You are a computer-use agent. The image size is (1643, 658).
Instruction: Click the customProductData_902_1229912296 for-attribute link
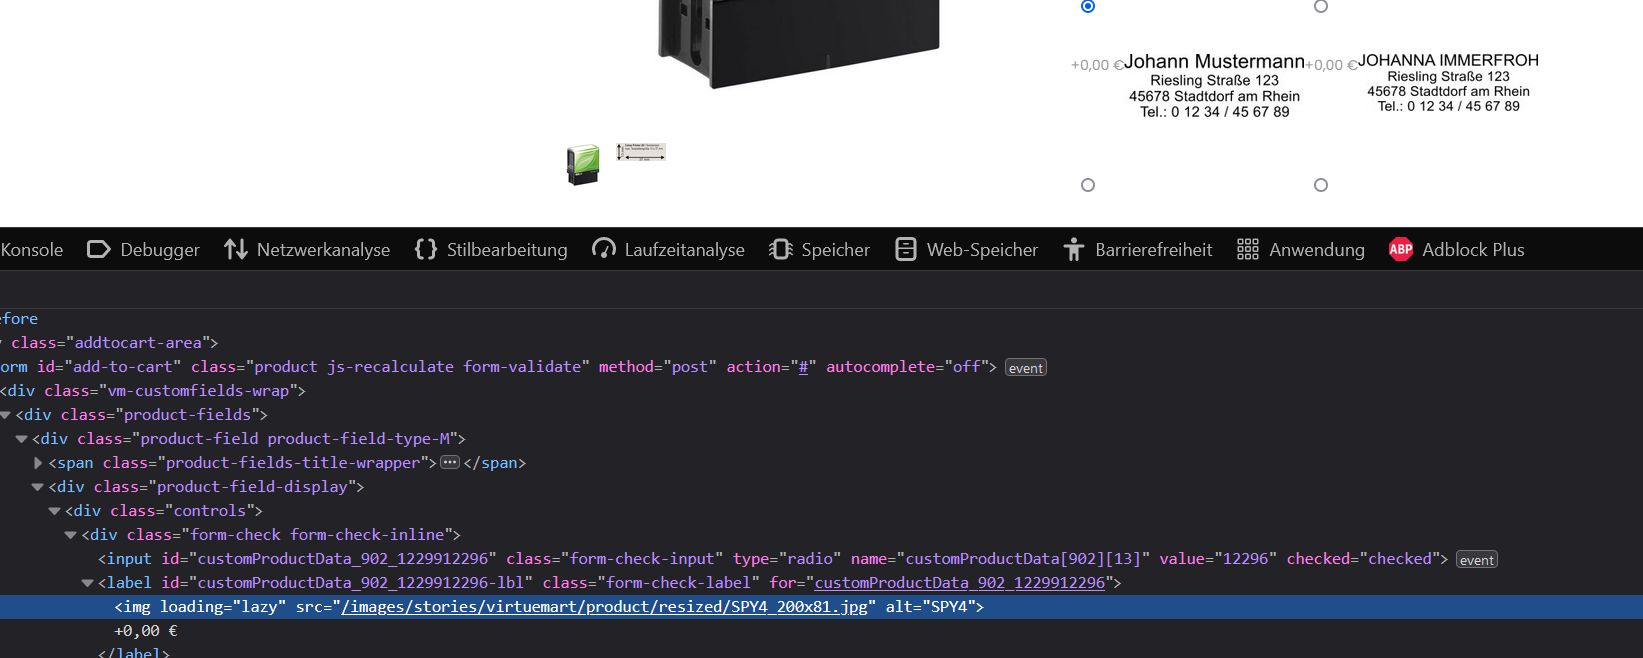959,583
